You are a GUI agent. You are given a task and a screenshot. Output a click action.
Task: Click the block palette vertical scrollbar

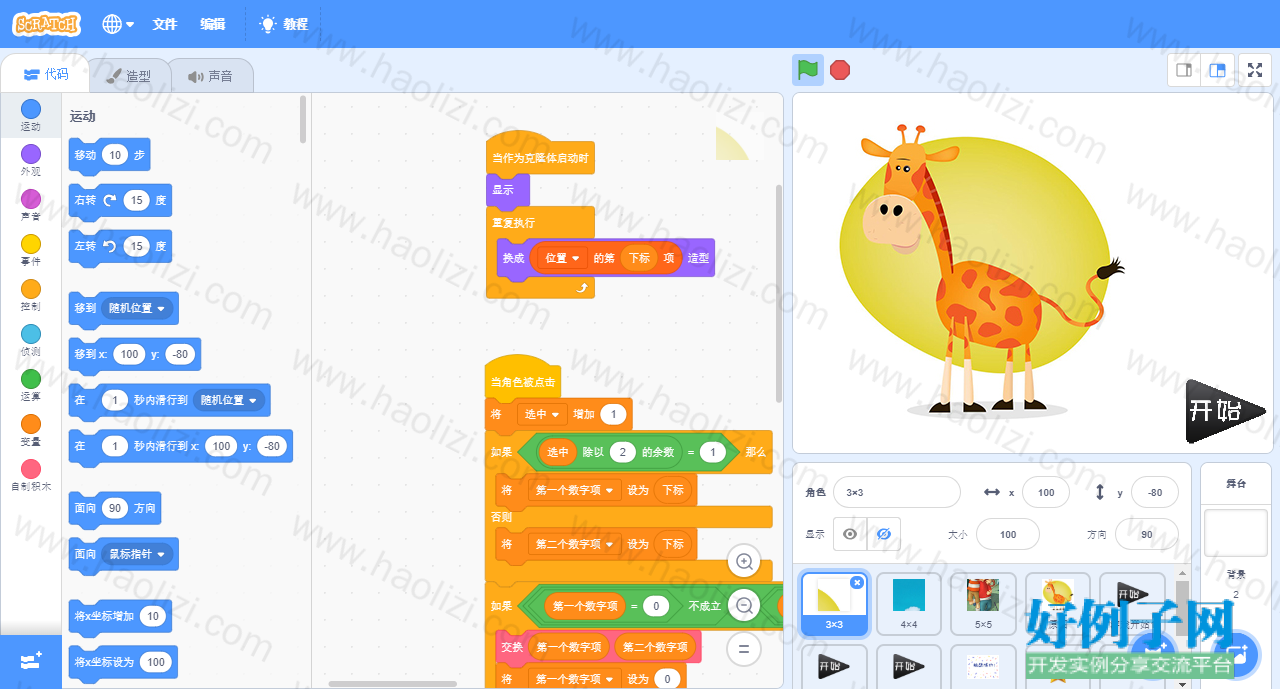coord(303,119)
